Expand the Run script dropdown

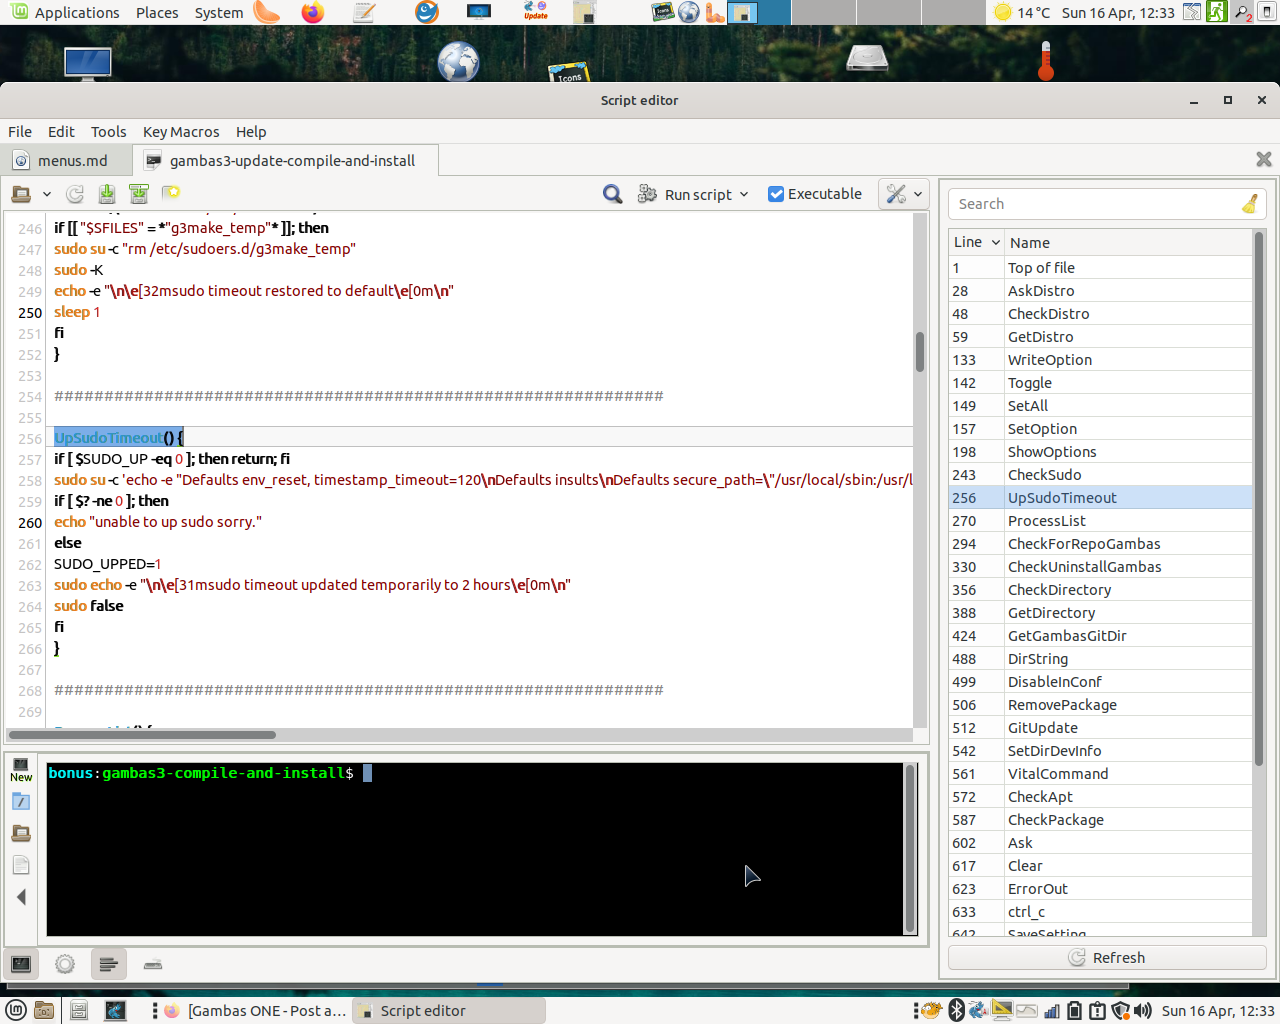(744, 195)
